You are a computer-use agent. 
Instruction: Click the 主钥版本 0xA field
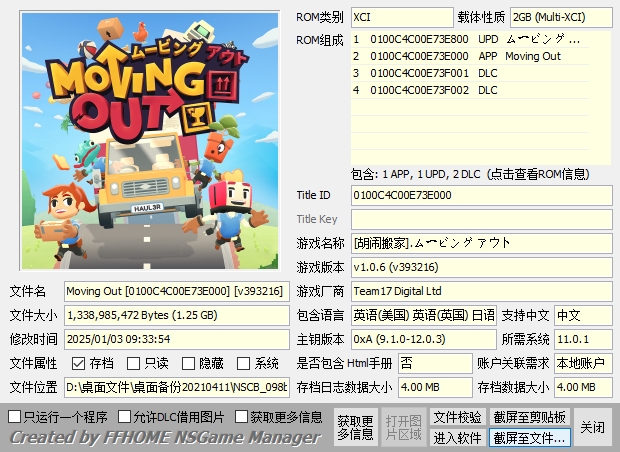coord(423,339)
